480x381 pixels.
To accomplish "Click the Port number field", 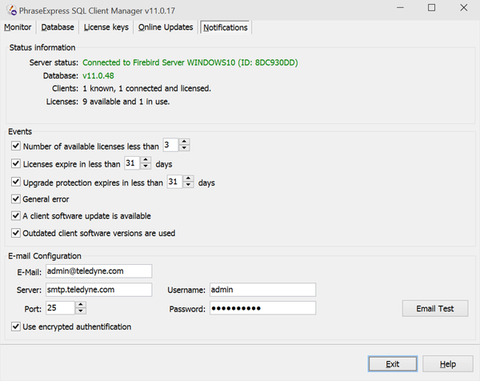I will tap(60, 308).
